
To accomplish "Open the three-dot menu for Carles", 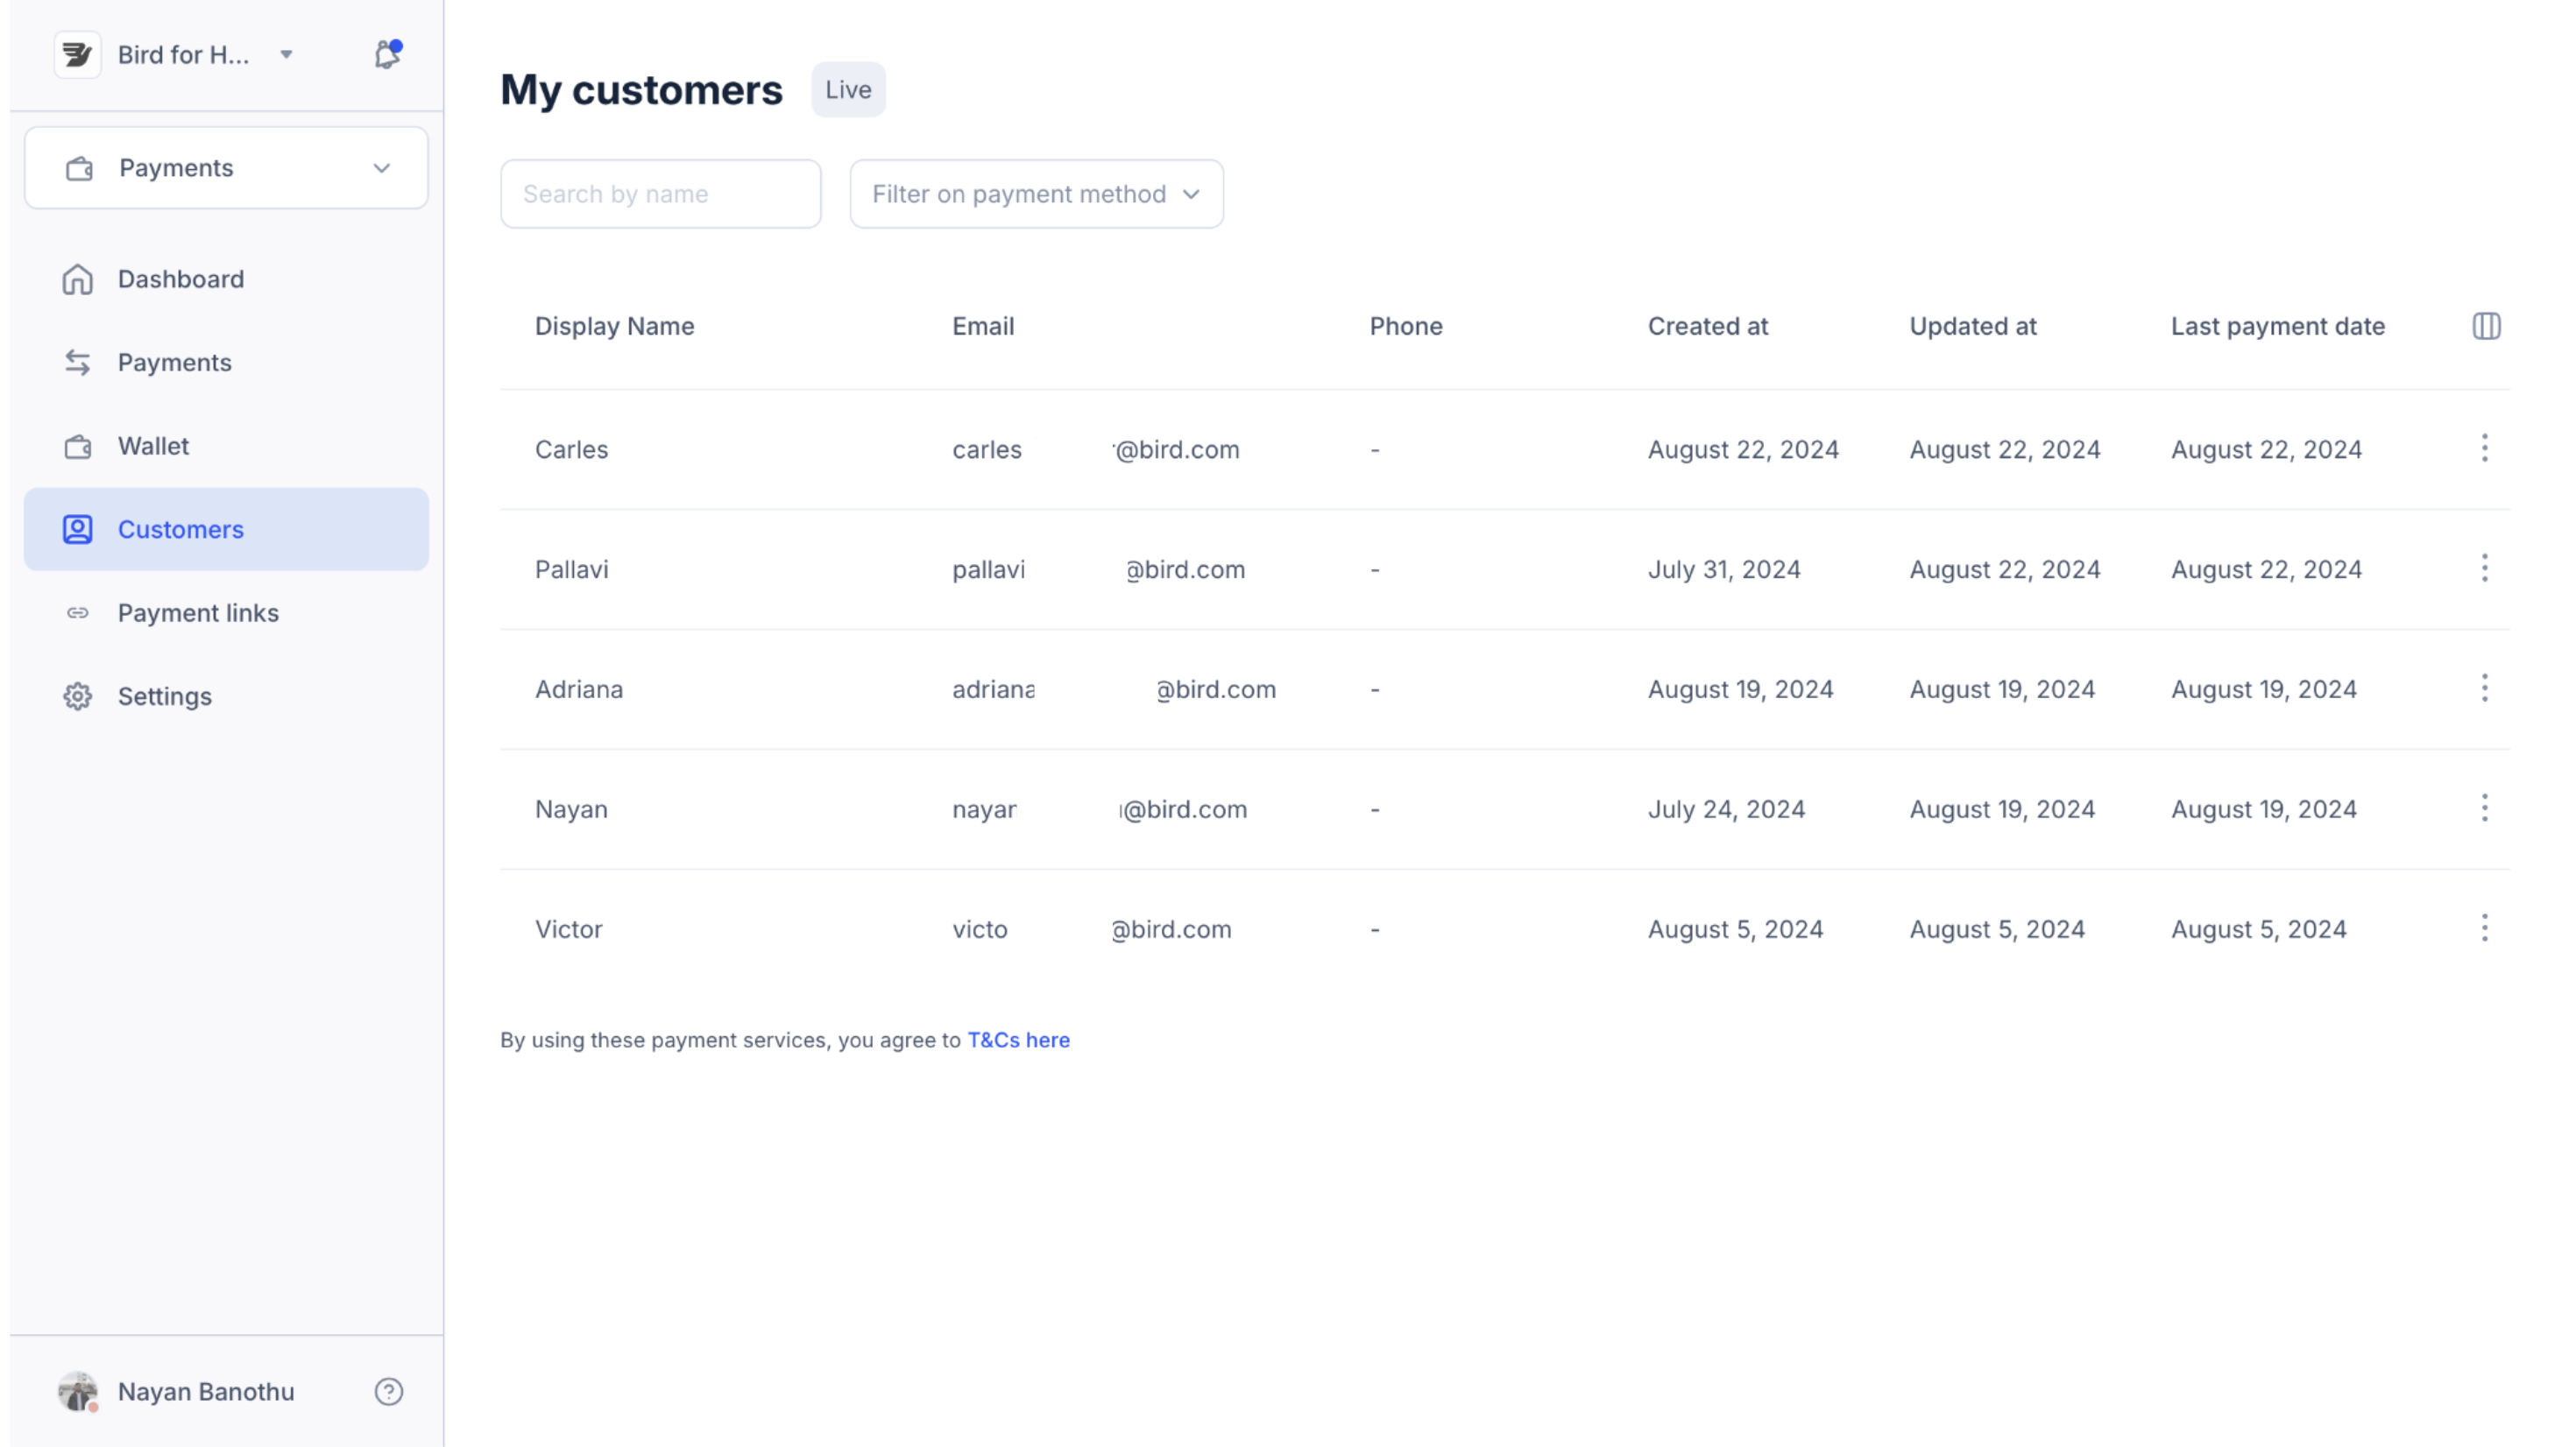I will tap(2484, 448).
